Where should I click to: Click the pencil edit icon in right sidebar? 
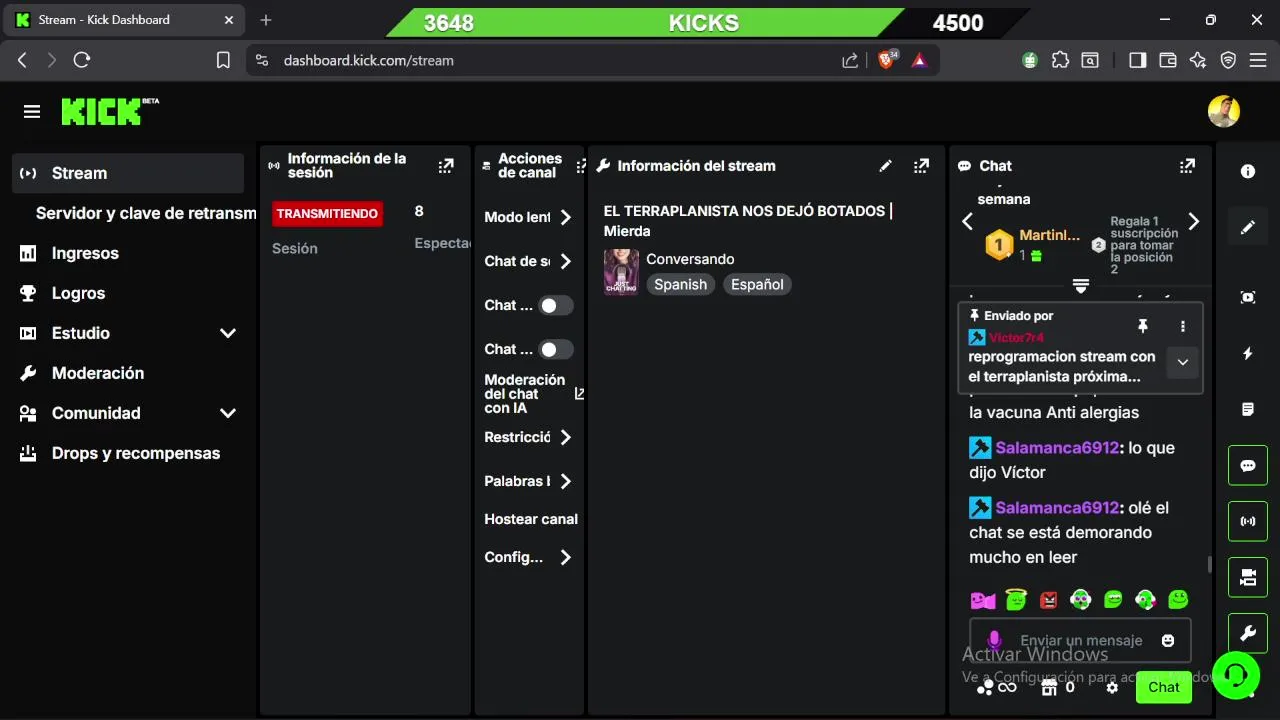pyautogui.click(x=1248, y=227)
